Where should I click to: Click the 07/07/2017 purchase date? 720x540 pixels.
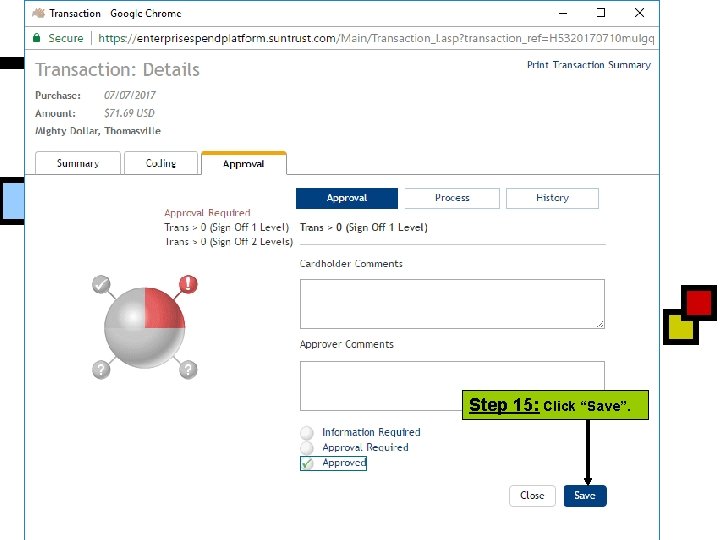(129, 95)
